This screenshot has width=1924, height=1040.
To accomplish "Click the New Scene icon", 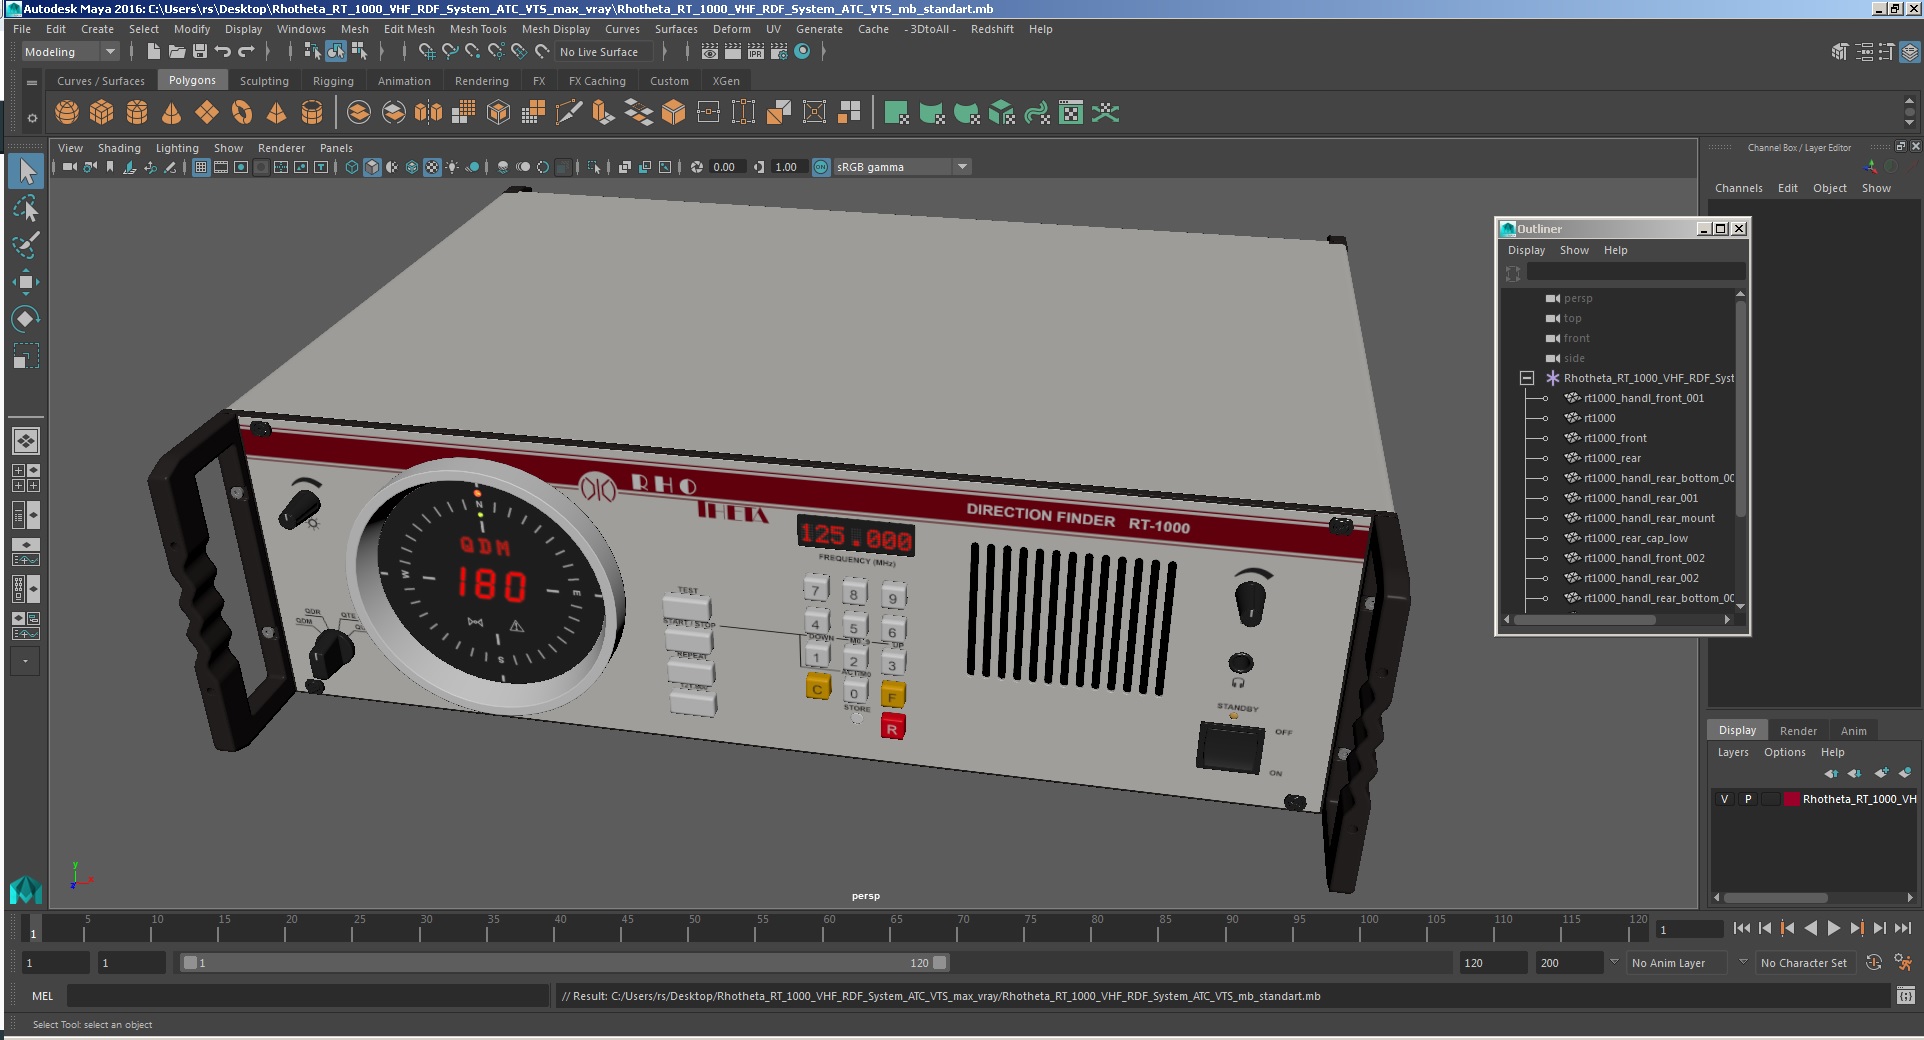I will (153, 52).
